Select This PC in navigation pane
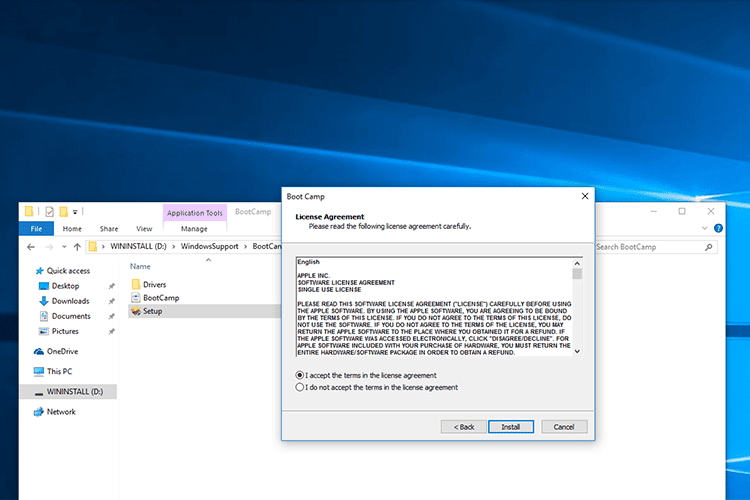The width and height of the screenshot is (750, 500). tap(59, 371)
